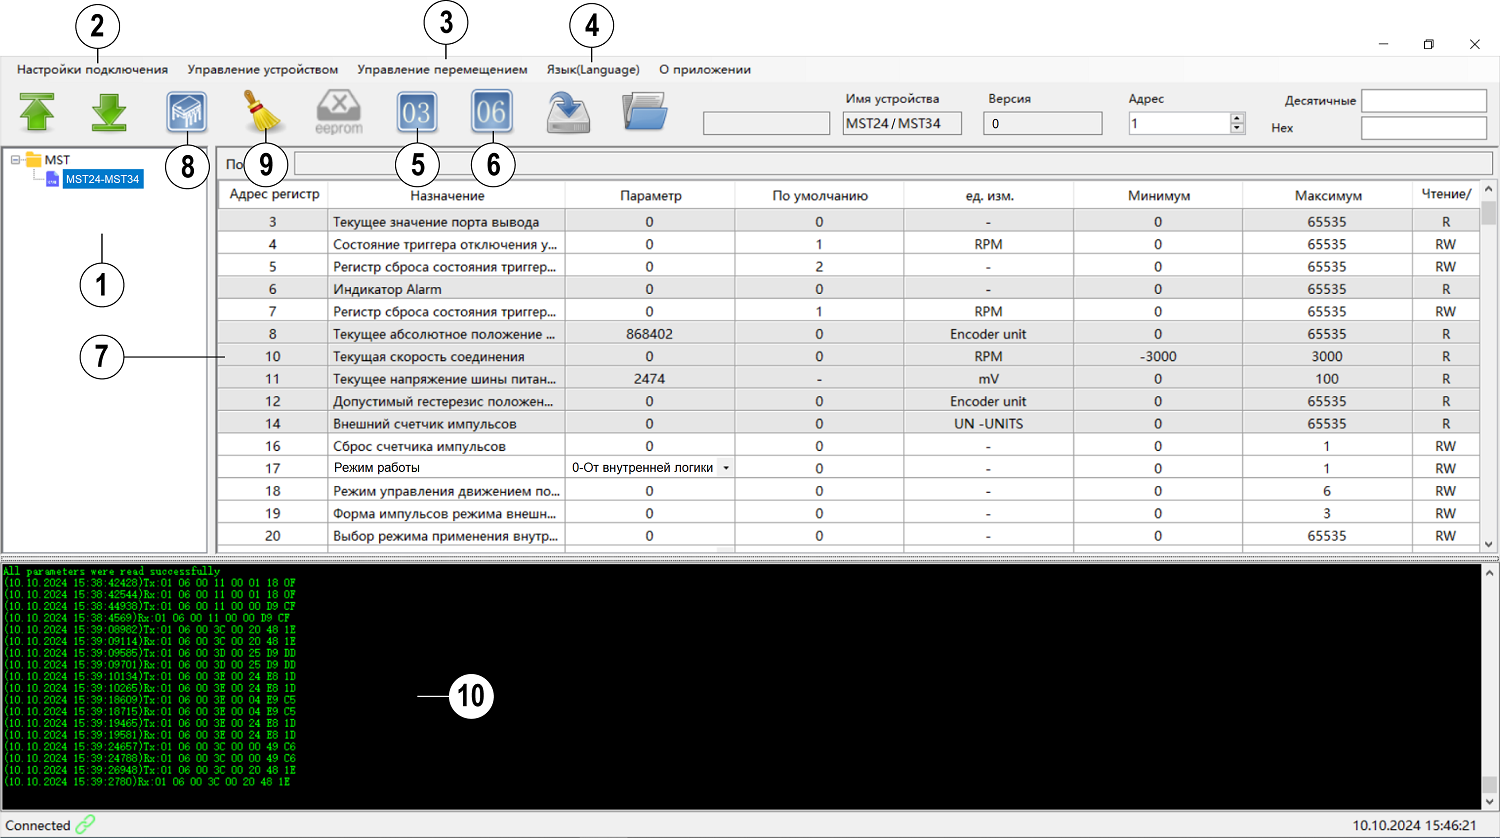Collapse the MST tree folder
This screenshot has width=1500, height=838.
[16, 160]
